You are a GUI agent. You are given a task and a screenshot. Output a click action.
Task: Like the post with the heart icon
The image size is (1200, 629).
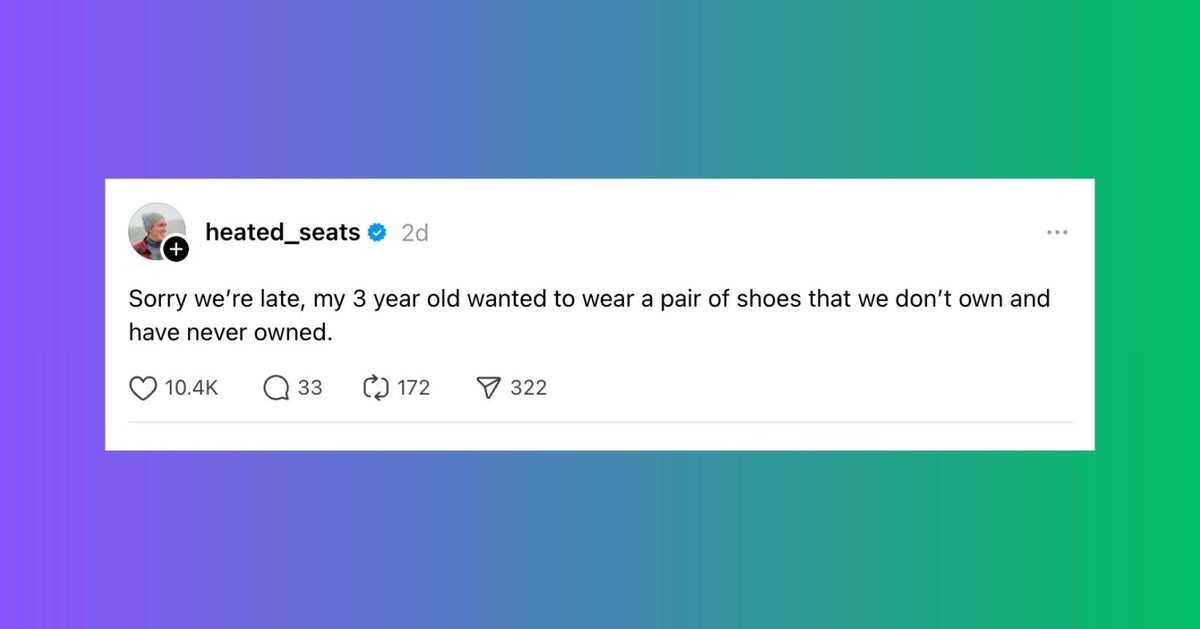(144, 388)
